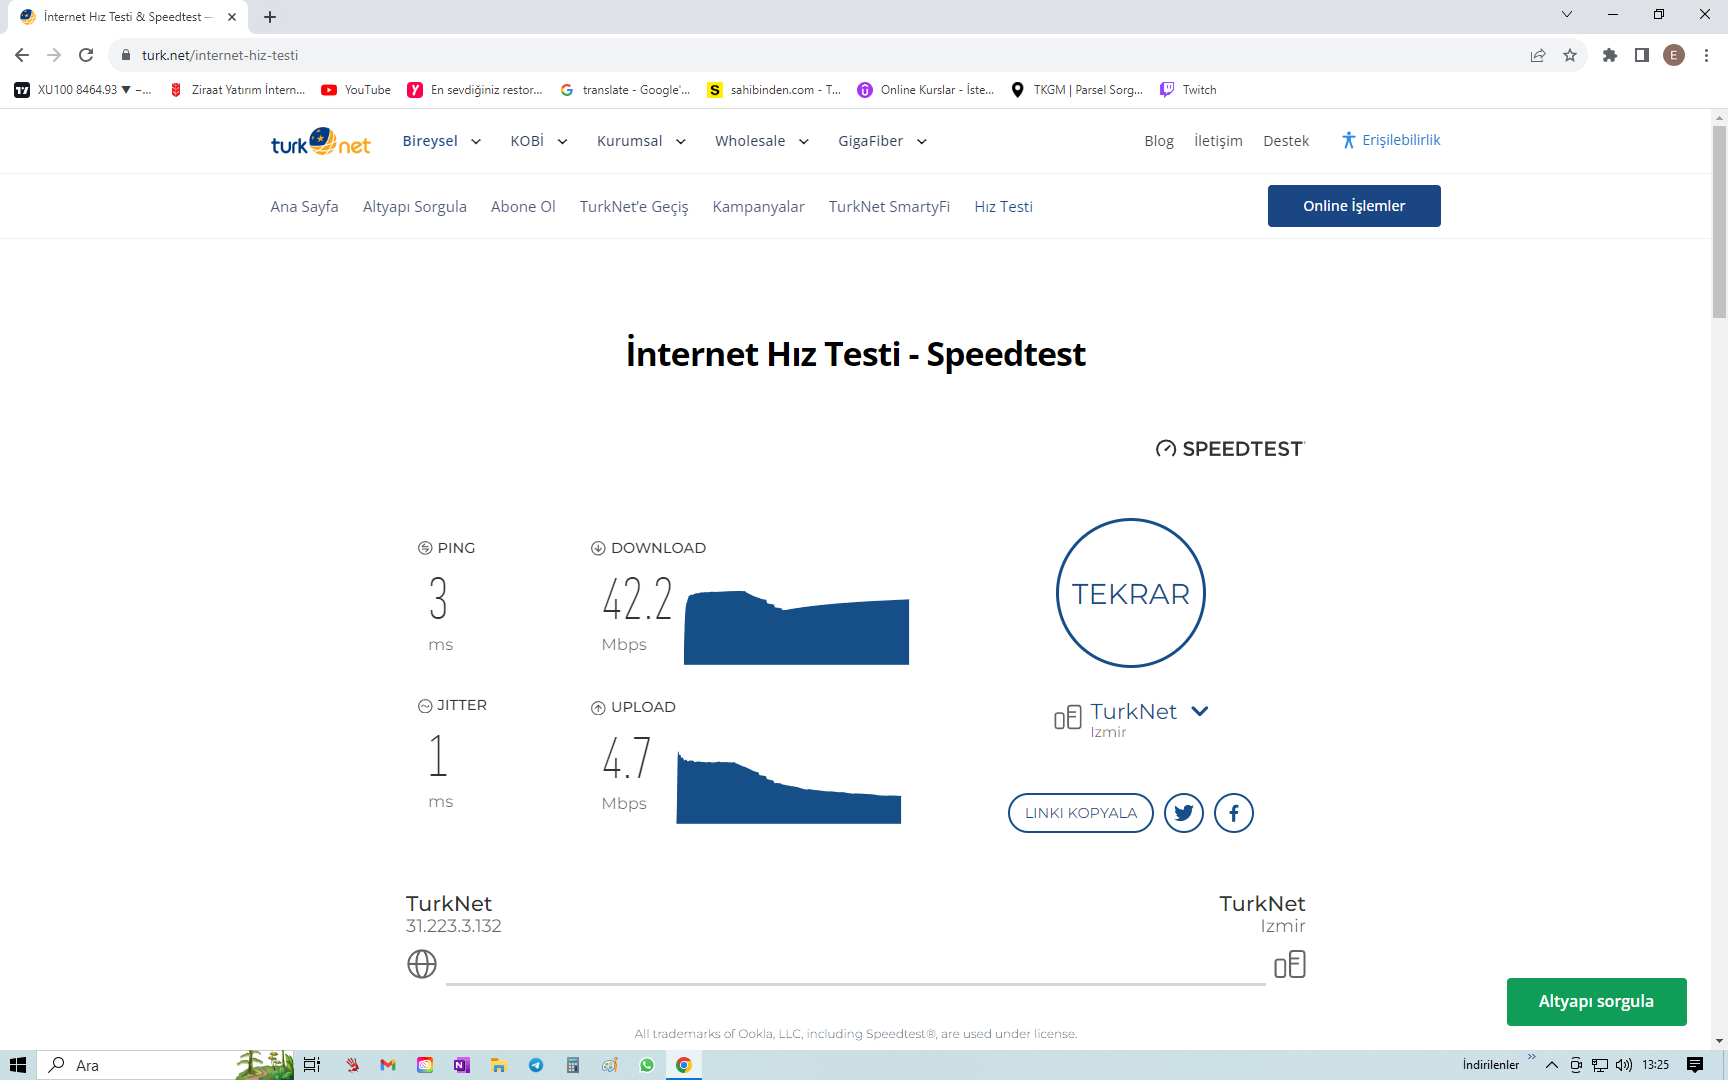Open the Windows notification center
This screenshot has height=1080, width=1728.
pyautogui.click(x=1695, y=1065)
